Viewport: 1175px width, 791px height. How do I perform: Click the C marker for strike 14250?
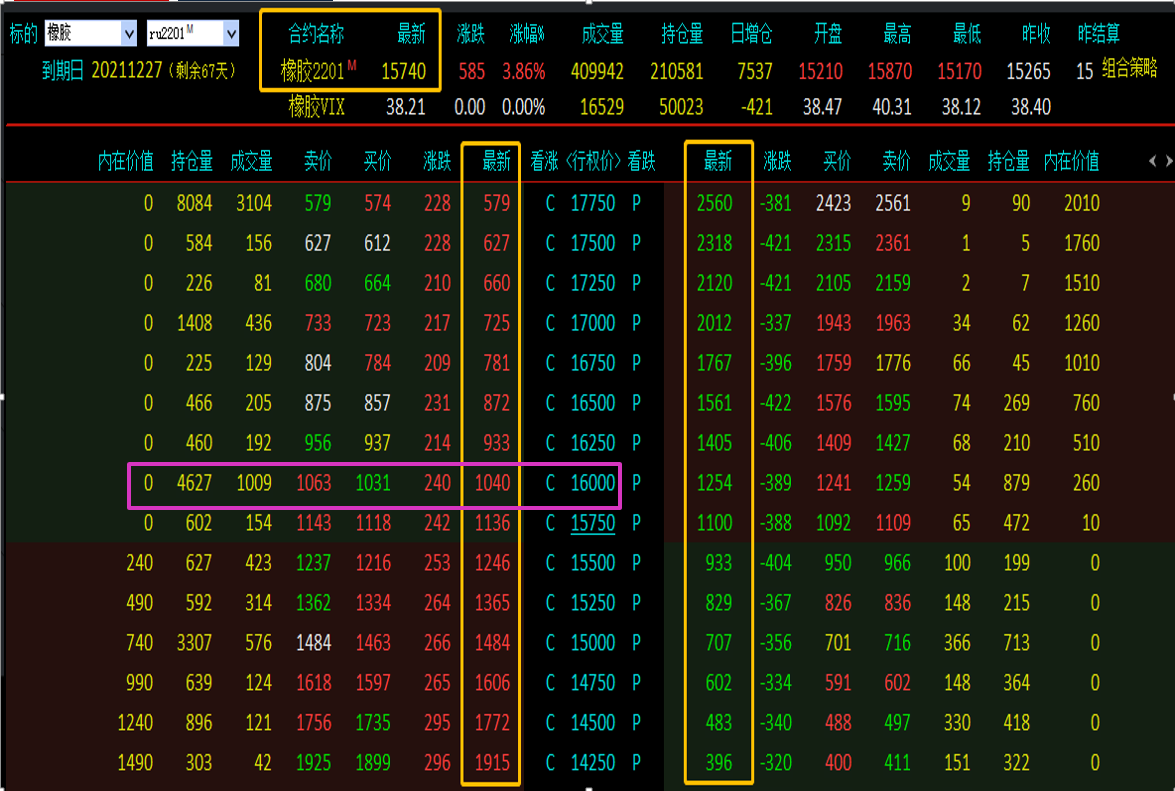coord(550,763)
